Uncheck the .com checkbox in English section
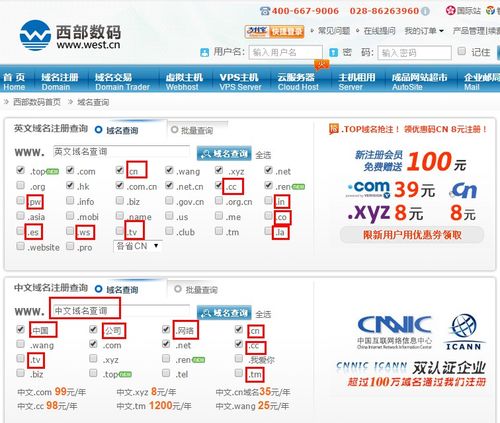The image size is (500, 423). tap(70, 170)
